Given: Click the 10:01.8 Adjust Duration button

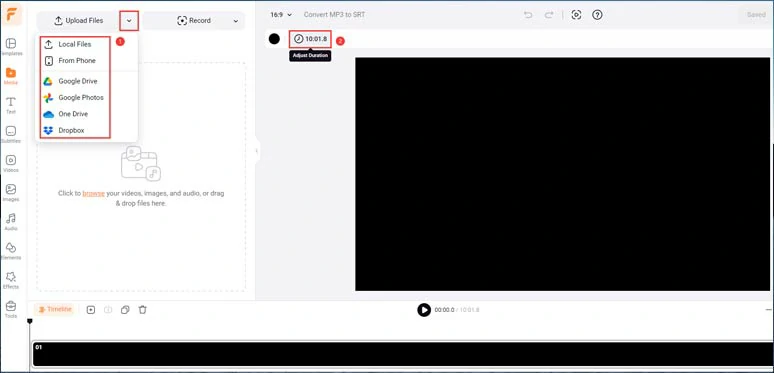Looking at the screenshot, I should (x=310, y=39).
